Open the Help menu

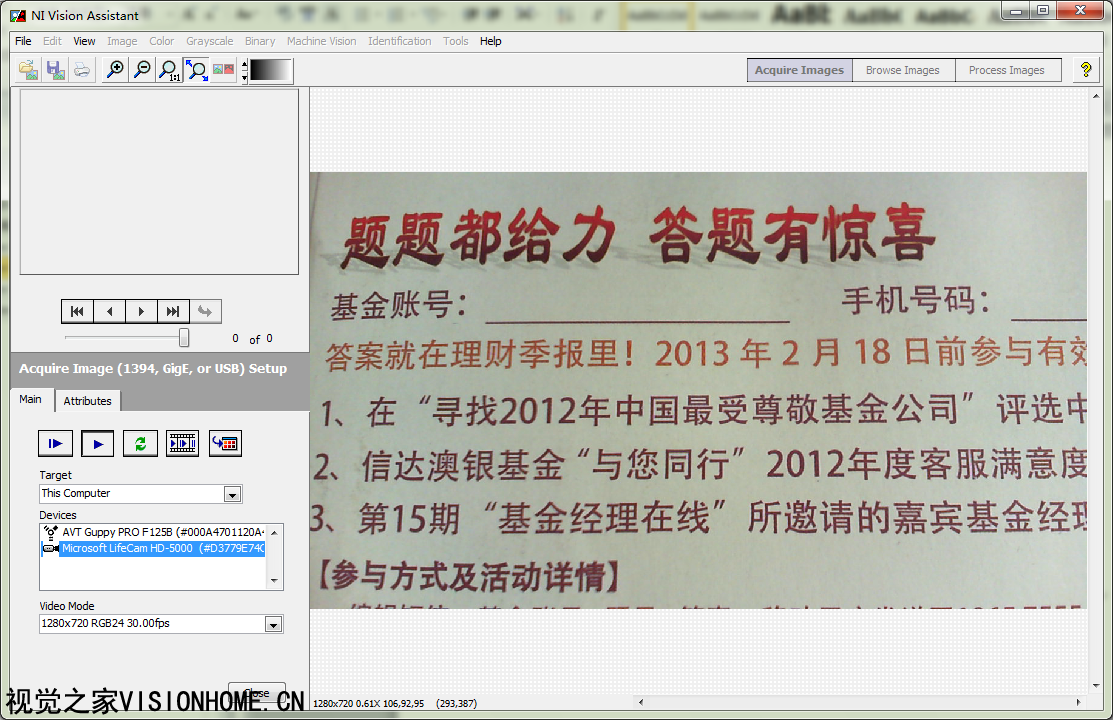(490, 41)
